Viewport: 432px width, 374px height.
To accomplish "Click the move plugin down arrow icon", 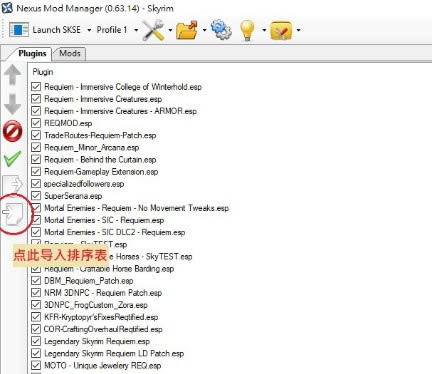I will (13, 104).
